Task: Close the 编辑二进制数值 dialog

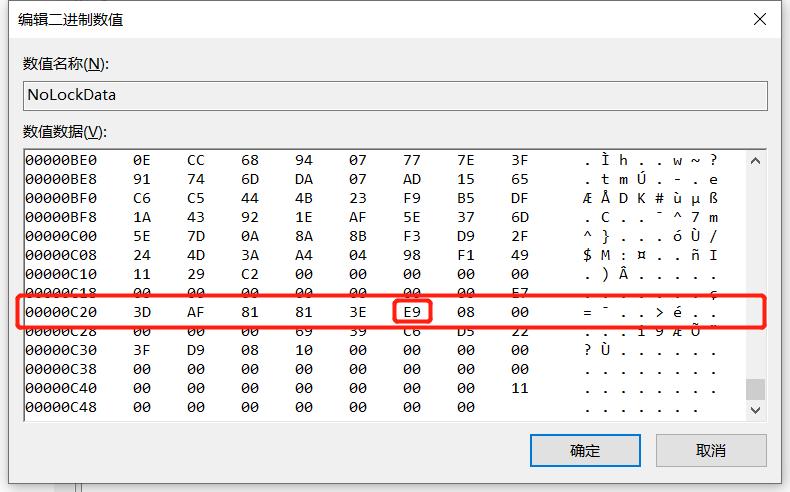Action: coord(760,19)
